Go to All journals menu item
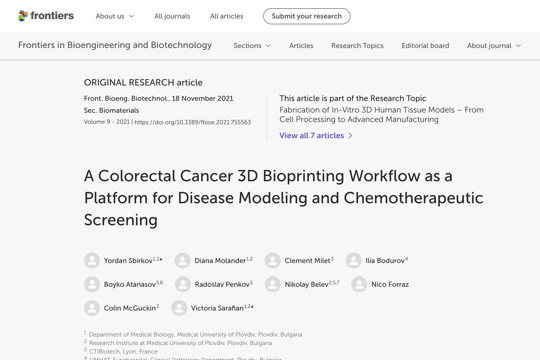The height and width of the screenshot is (360, 540). pos(172,16)
